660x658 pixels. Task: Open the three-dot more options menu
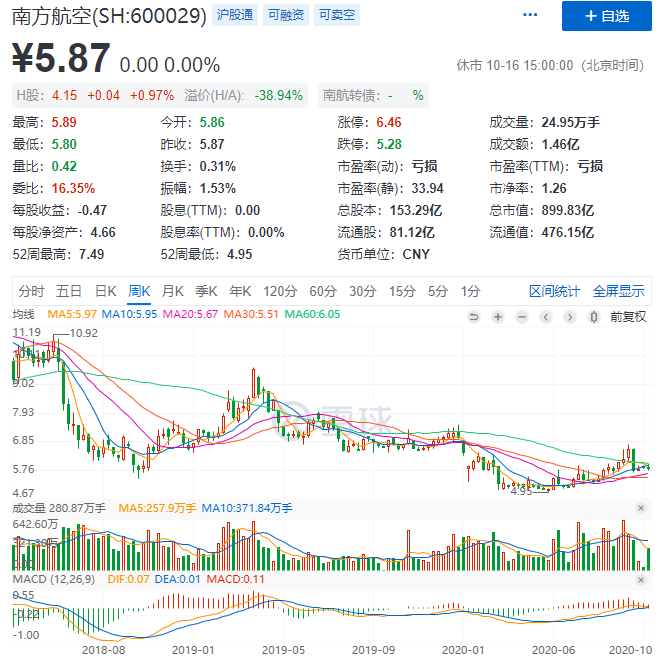[x=530, y=15]
